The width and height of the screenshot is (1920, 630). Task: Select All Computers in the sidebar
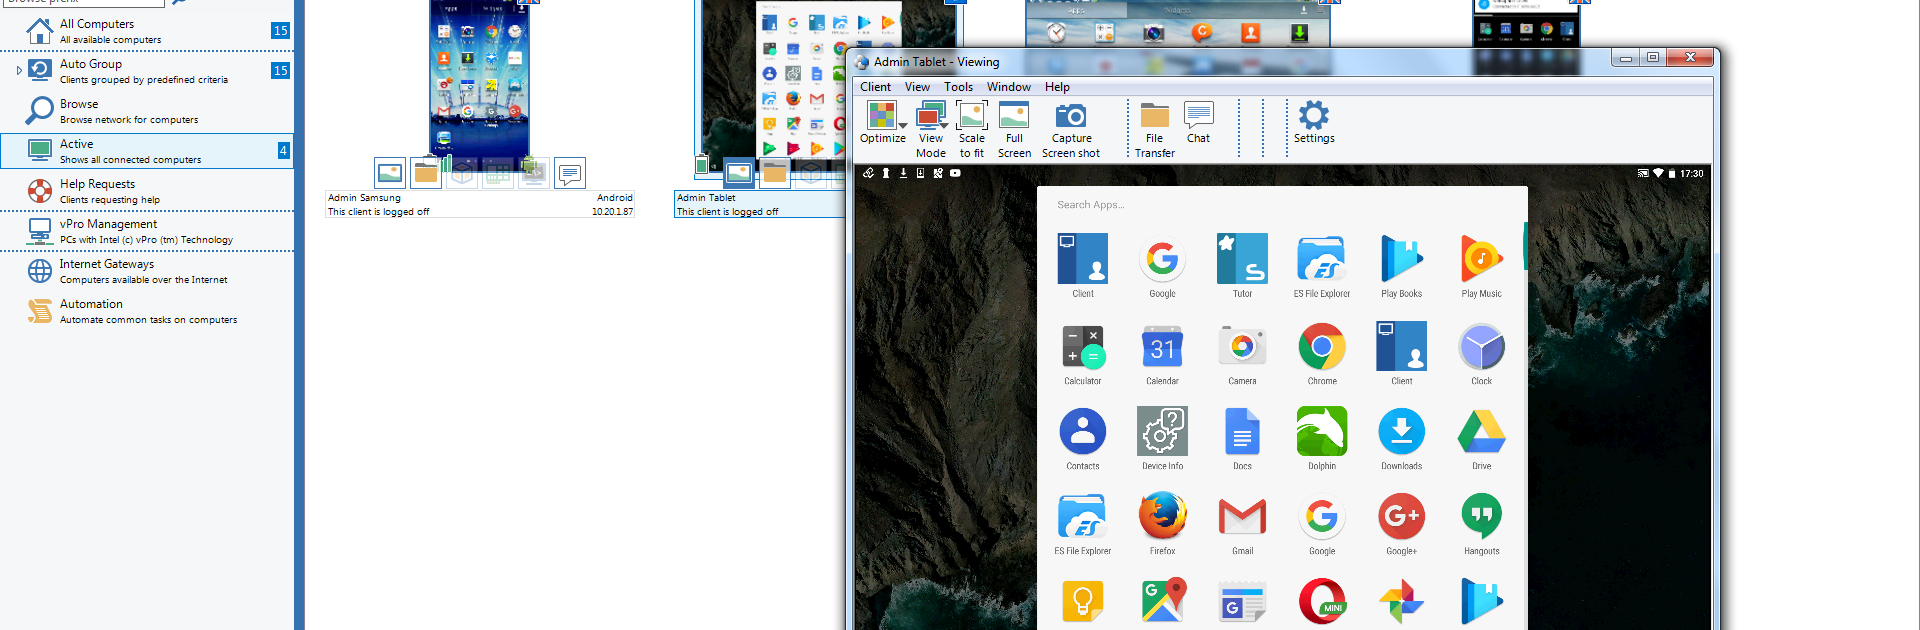pyautogui.click(x=147, y=31)
